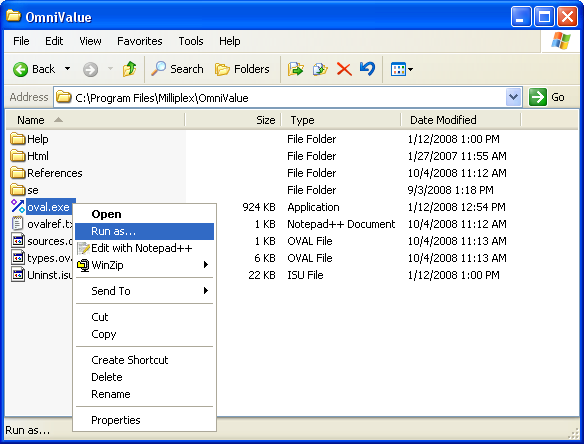Open the File menu
Viewport: 584px width, 444px height.
point(21,41)
